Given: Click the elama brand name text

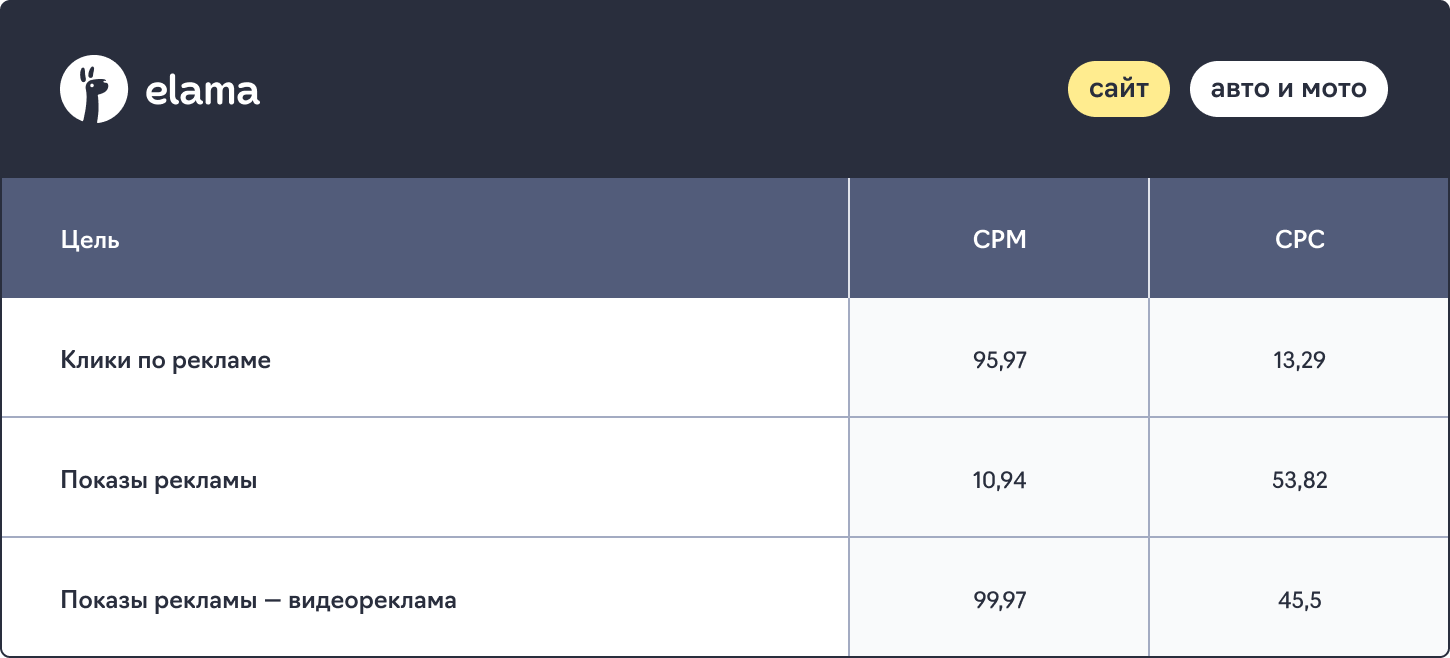Looking at the screenshot, I should 203,91.
